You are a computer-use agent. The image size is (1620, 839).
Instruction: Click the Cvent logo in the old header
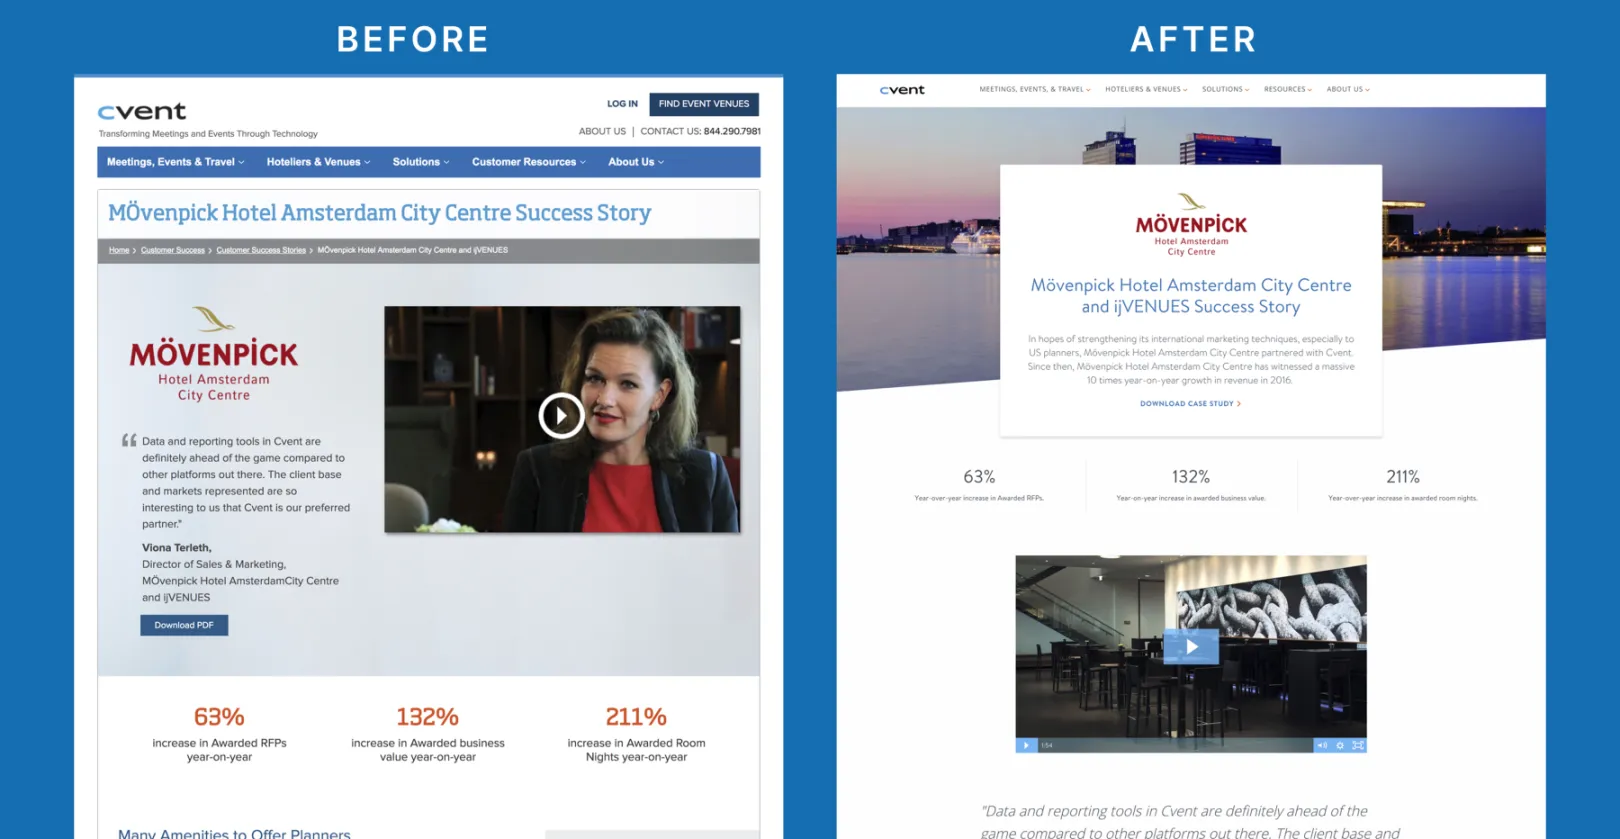pos(142,111)
